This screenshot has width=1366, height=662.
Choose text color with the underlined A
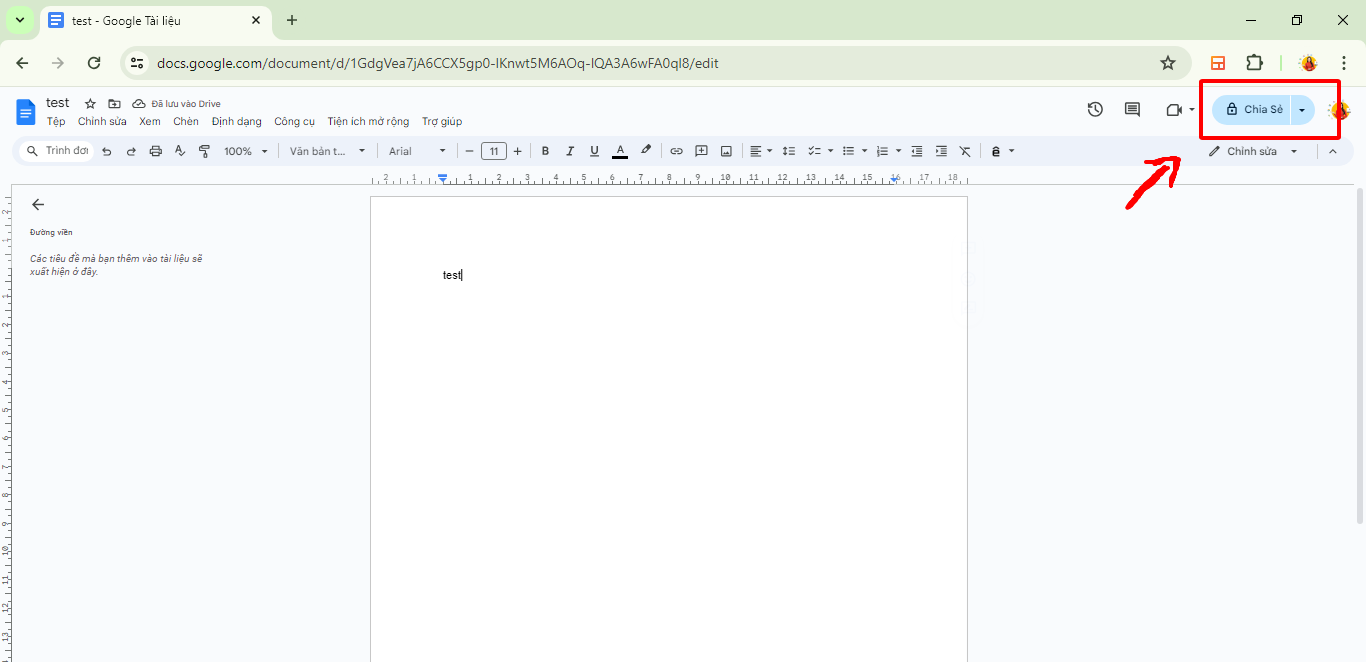(620, 151)
